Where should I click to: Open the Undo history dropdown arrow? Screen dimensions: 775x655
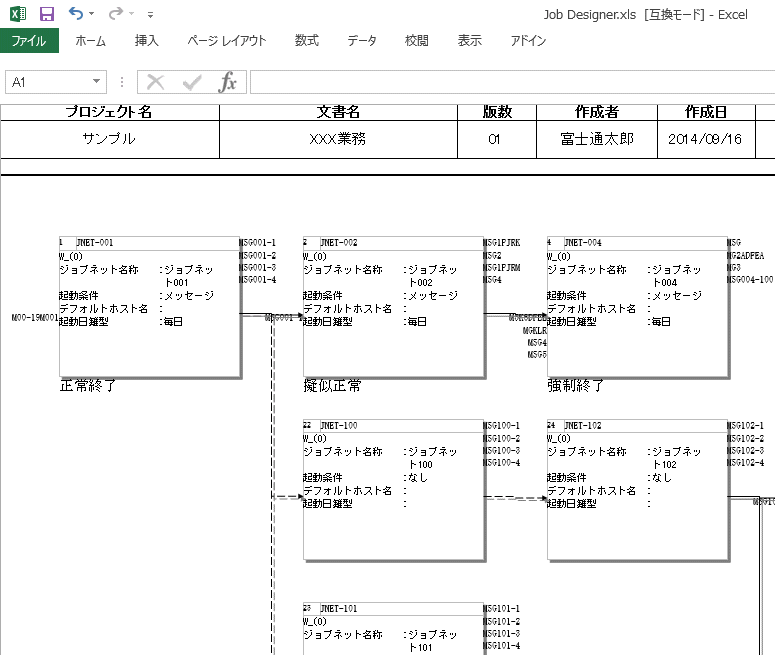pyautogui.click(x=92, y=15)
